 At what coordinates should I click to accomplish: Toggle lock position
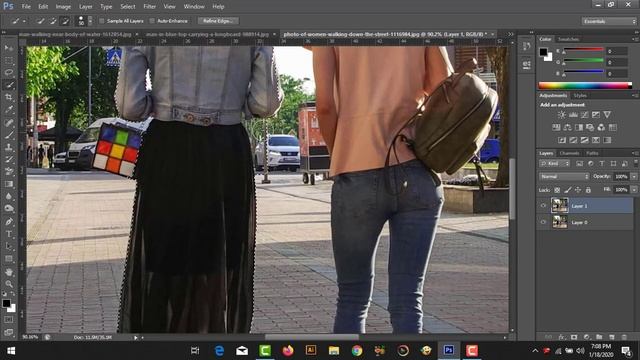[x=578, y=190]
